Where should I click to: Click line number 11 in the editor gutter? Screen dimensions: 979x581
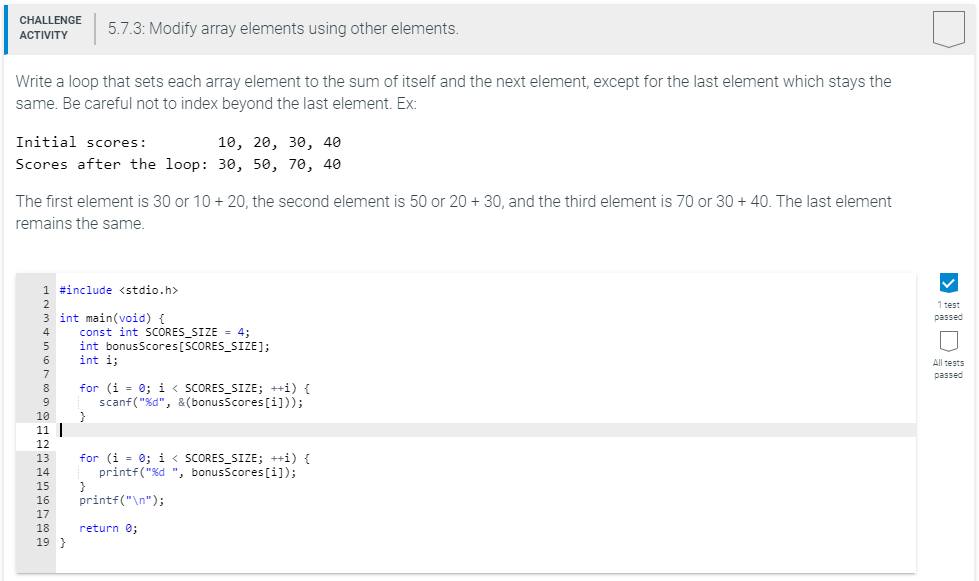(x=46, y=429)
